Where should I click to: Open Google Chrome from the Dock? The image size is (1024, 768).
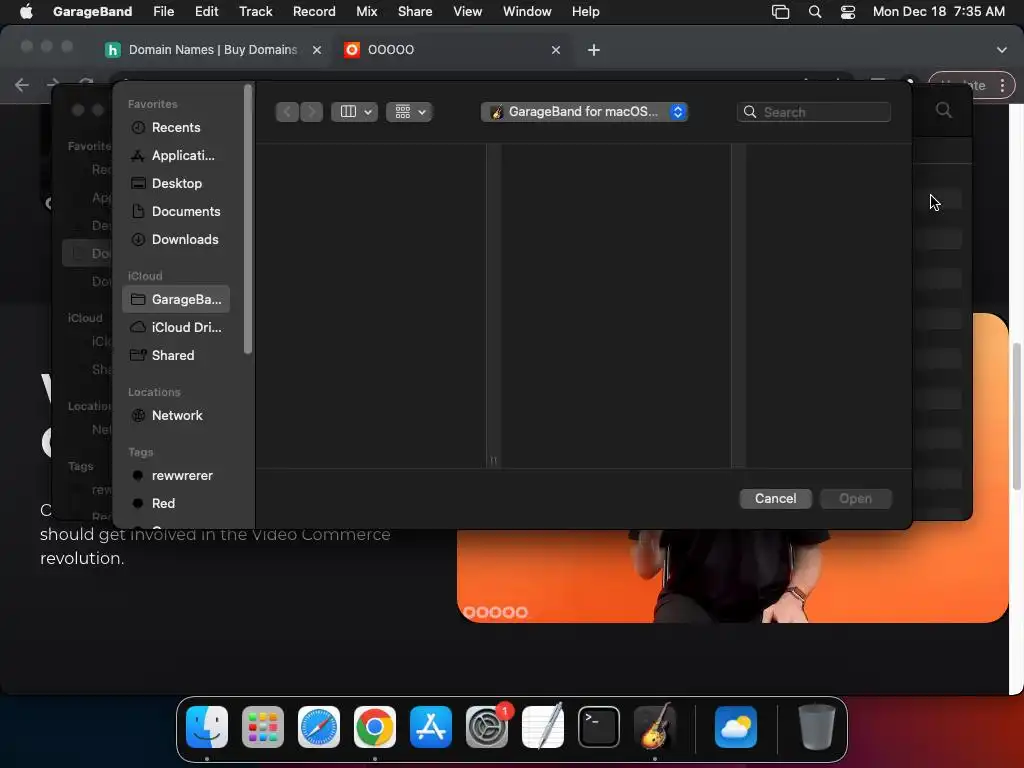(375, 727)
